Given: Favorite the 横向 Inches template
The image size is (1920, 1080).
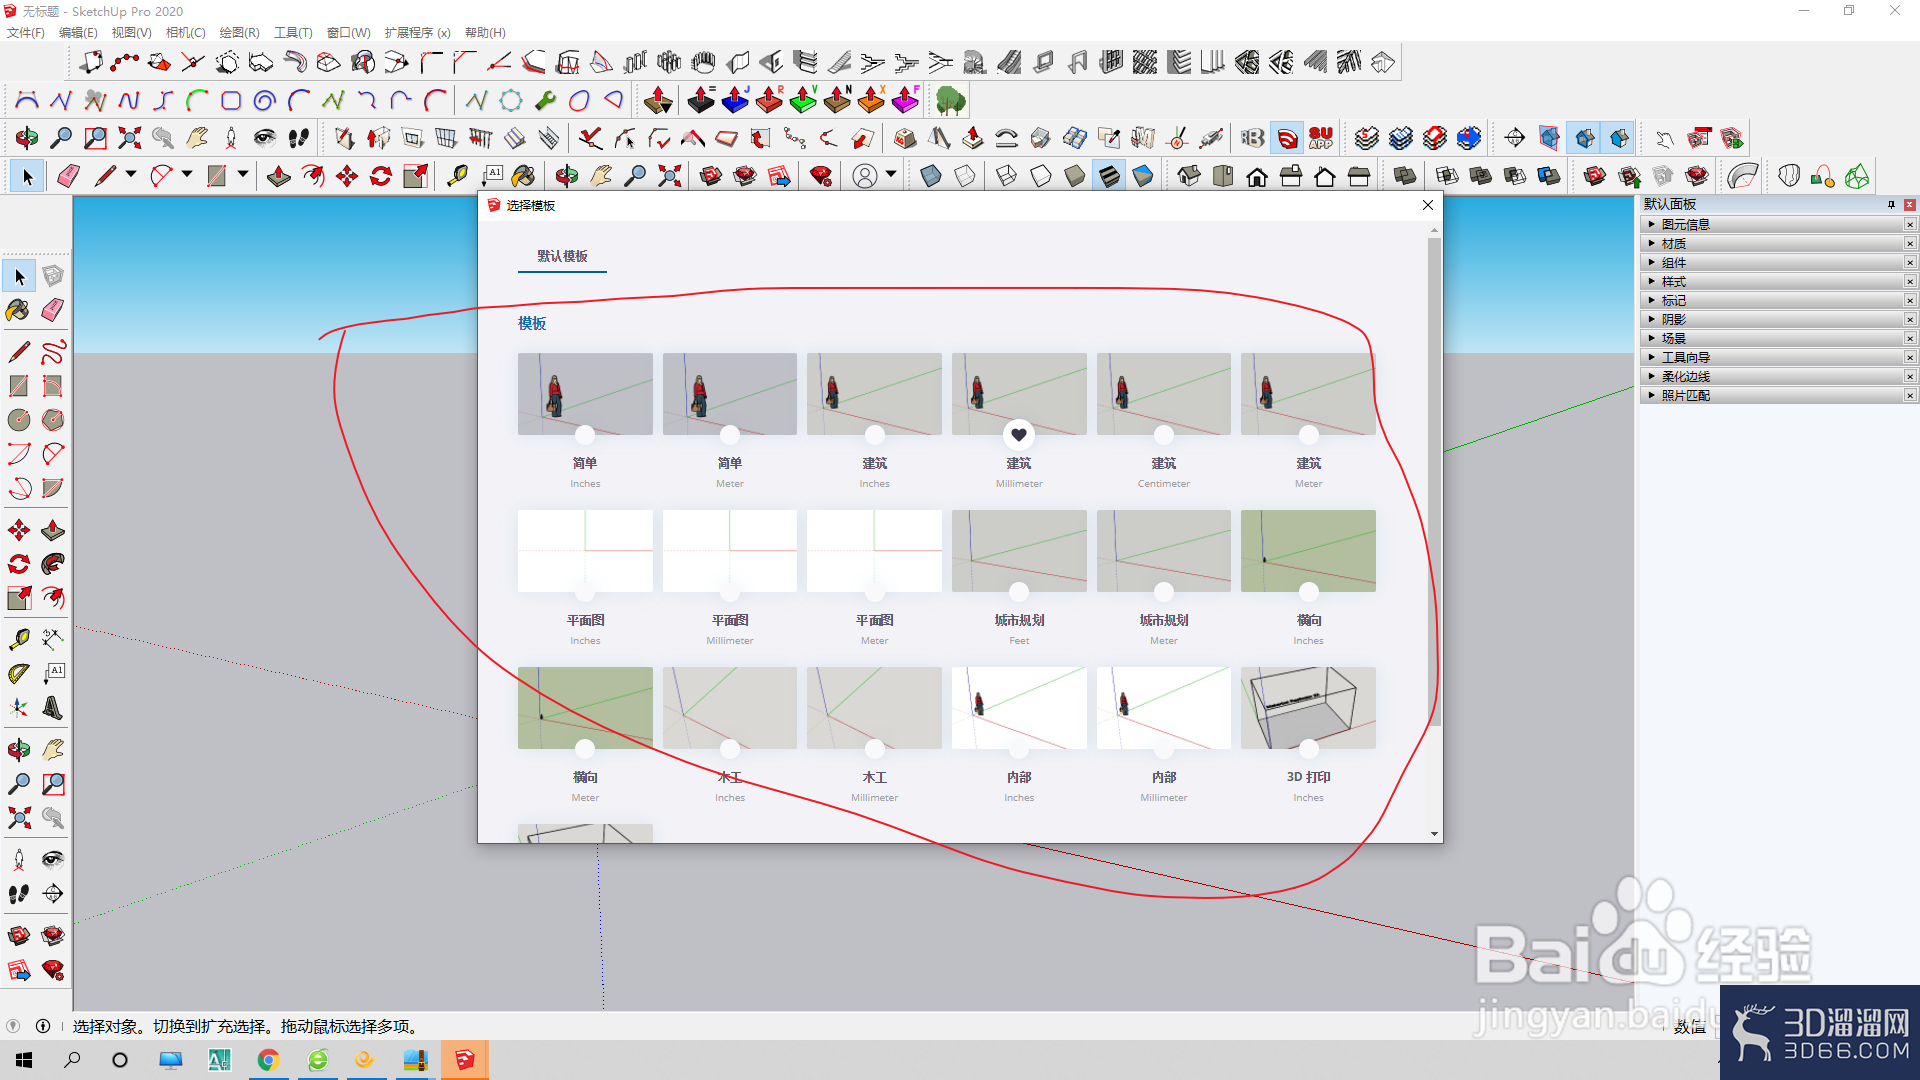Looking at the screenshot, I should 1309,592.
